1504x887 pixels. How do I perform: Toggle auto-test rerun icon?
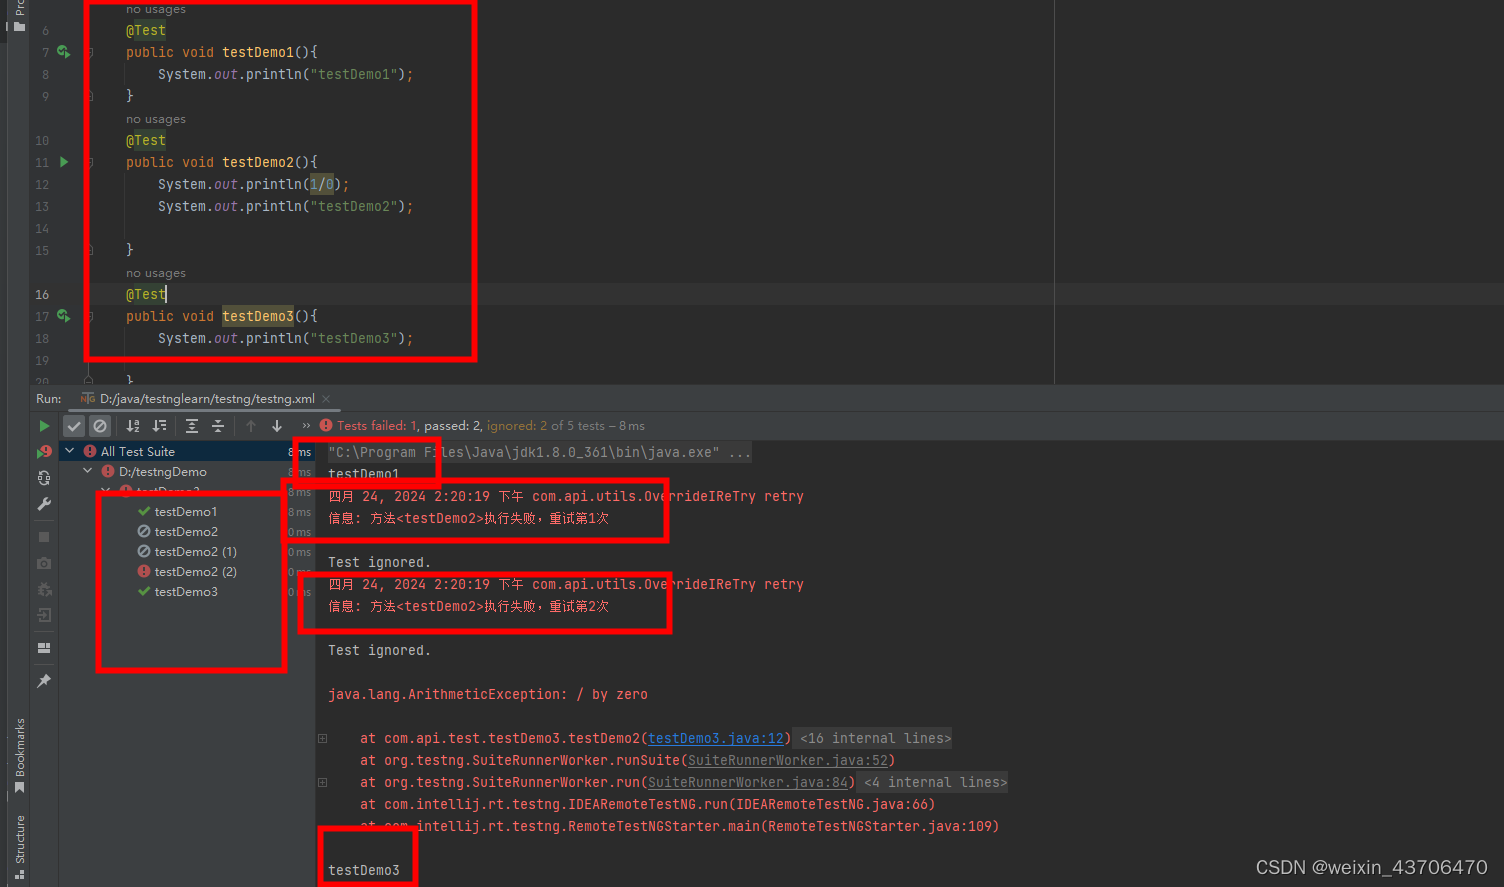coord(44,478)
